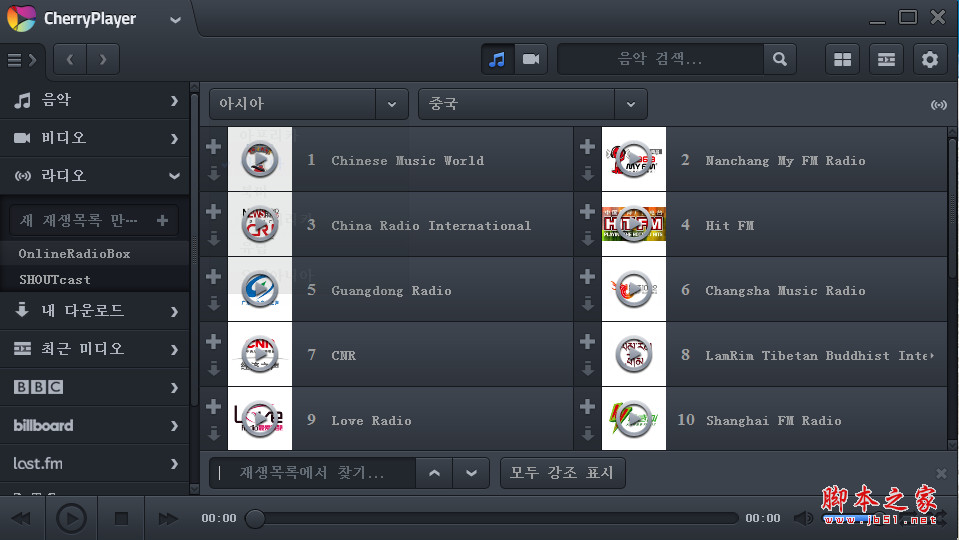Screen dimensions: 959x540
Task: Switch to video search mode icon
Action: coord(531,59)
